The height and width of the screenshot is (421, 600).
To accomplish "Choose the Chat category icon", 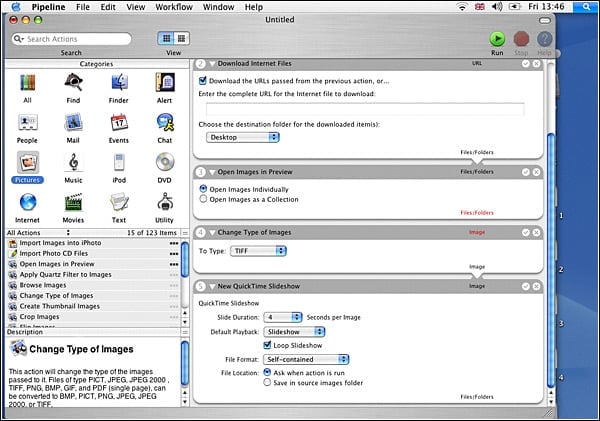I will coord(165,123).
